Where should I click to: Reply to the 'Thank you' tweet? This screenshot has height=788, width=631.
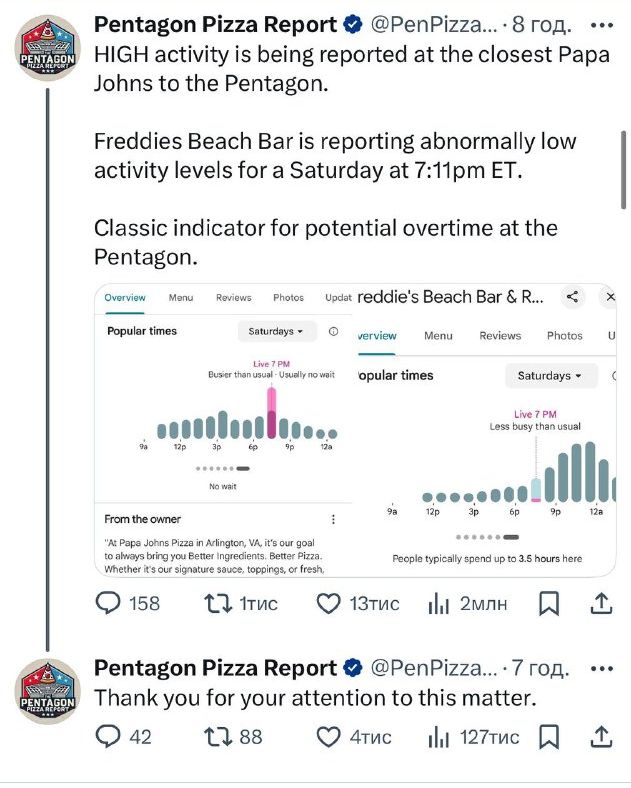(x=108, y=737)
